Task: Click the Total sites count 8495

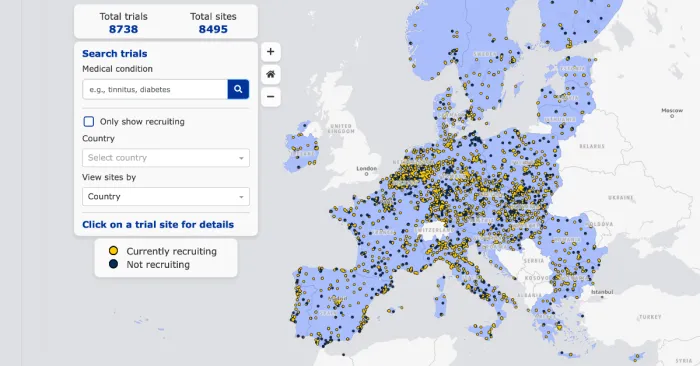Action: [x=213, y=29]
